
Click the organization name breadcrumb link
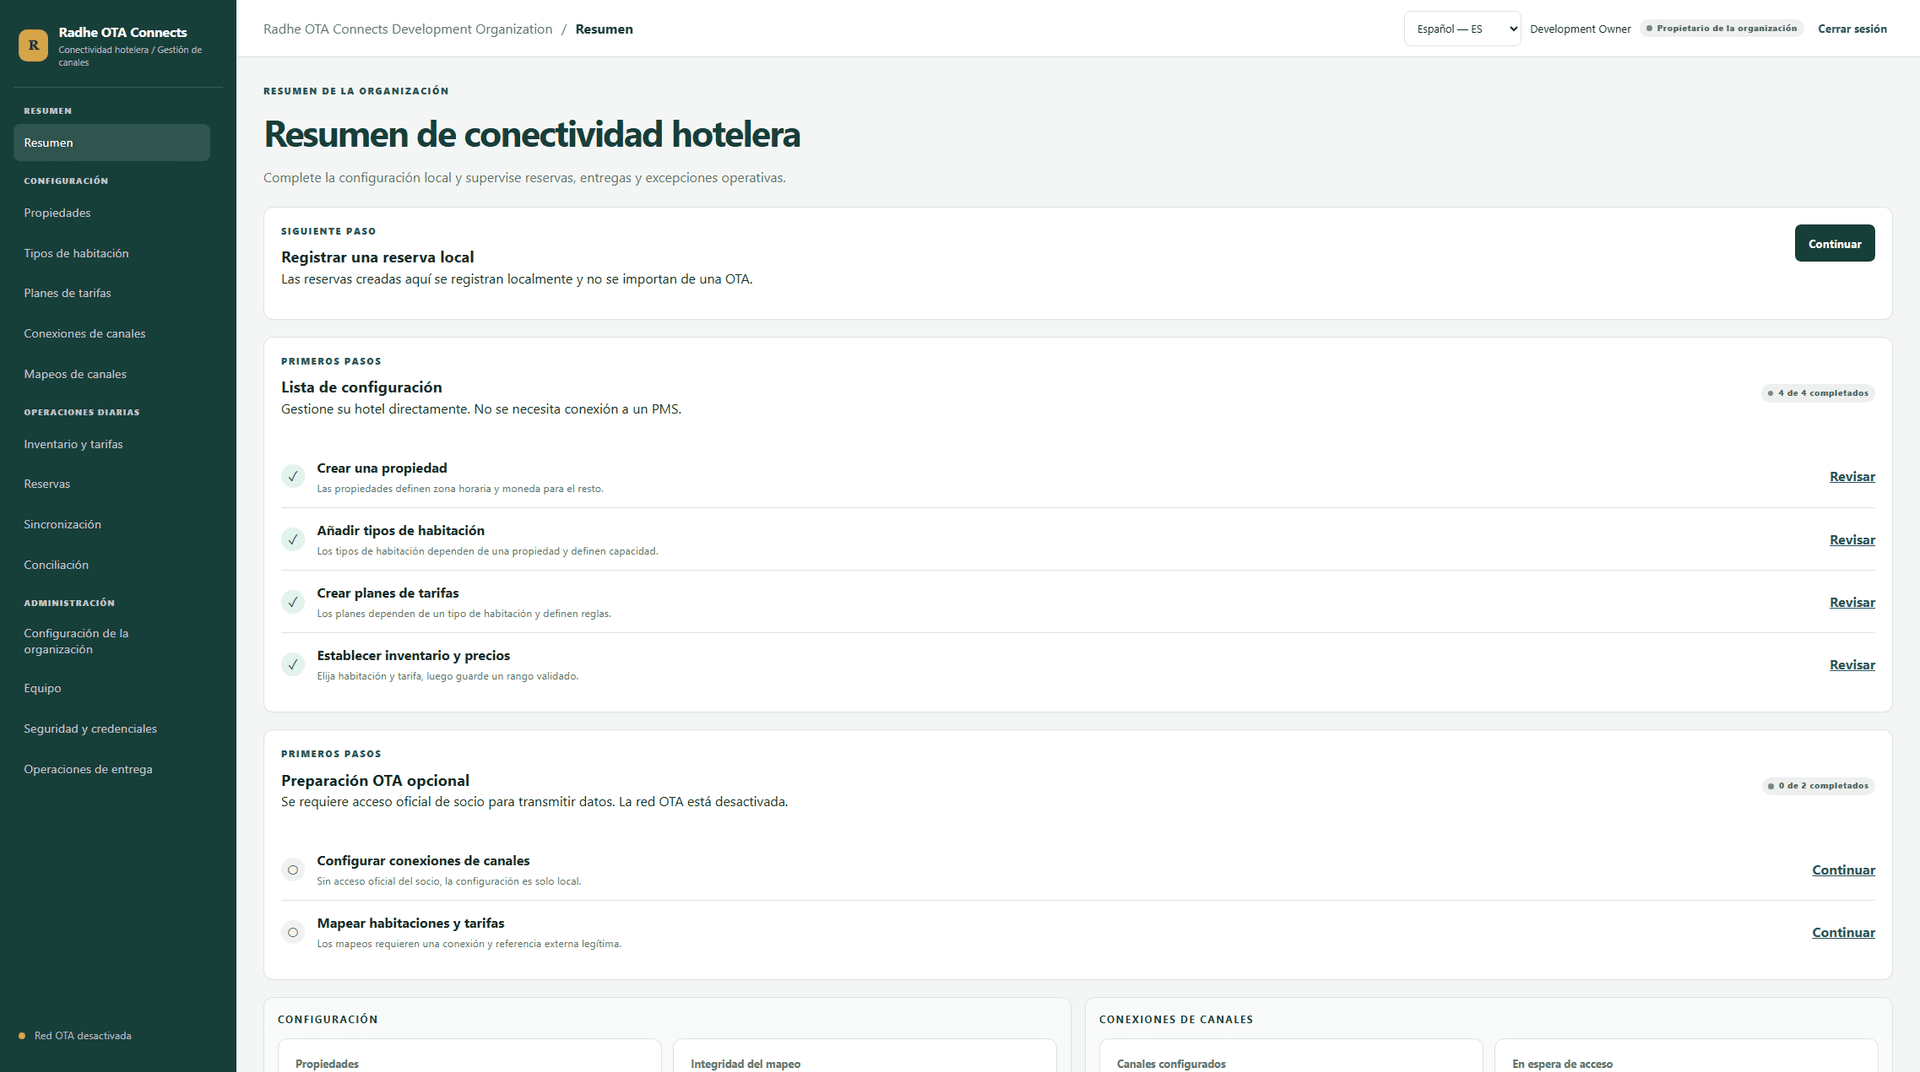pos(408,29)
